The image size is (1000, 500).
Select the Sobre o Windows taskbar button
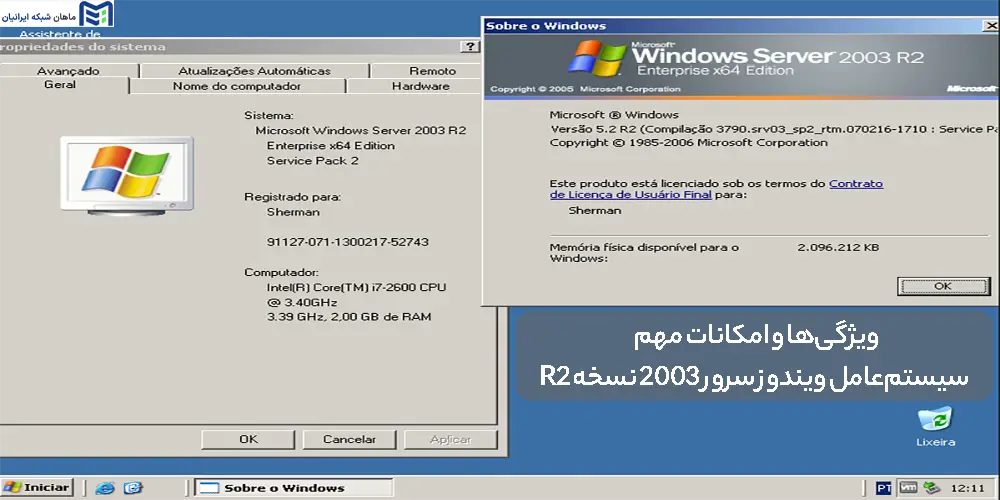coord(293,488)
